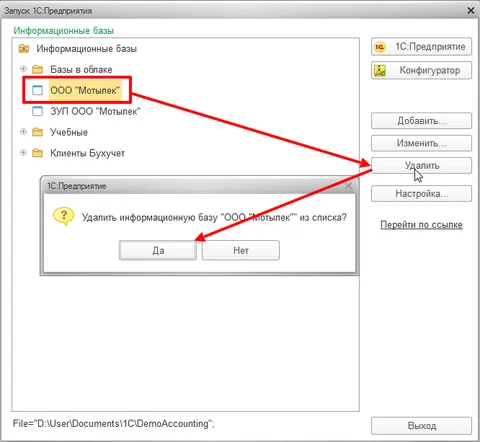Screen dimensions: 480x442
Task: Click the Удалить button
Action: point(421,165)
